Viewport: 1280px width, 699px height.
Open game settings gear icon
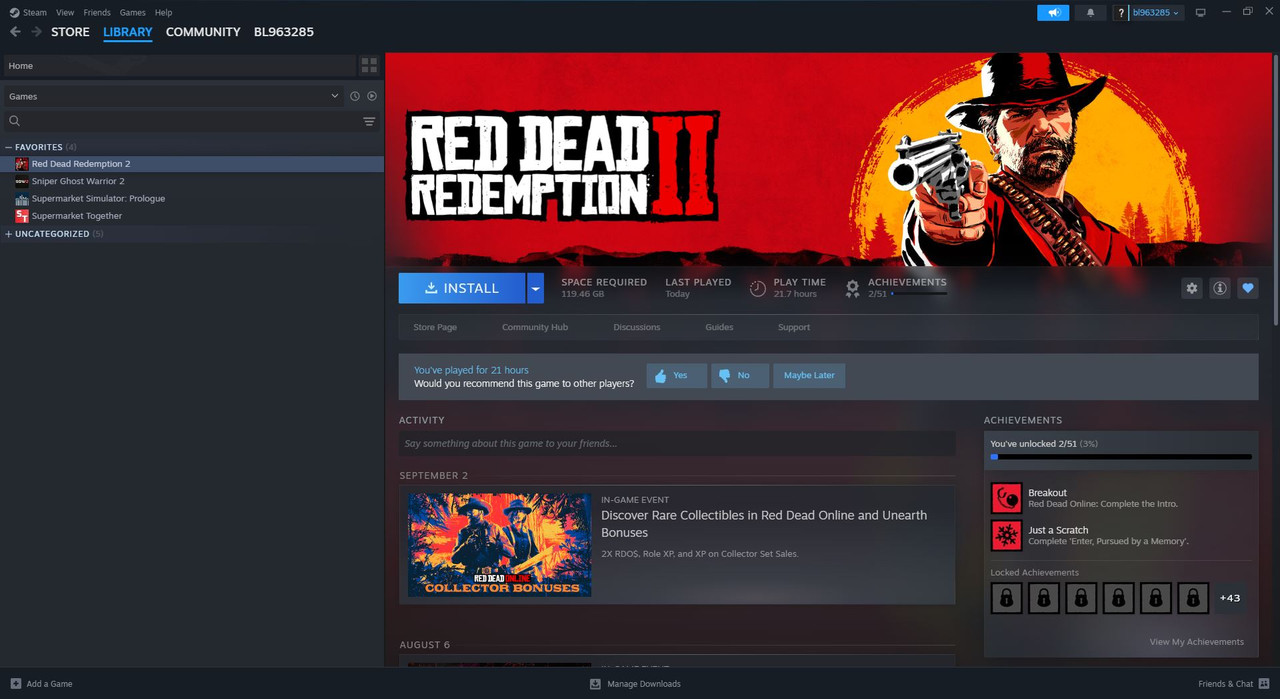[x=1192, y=288]
